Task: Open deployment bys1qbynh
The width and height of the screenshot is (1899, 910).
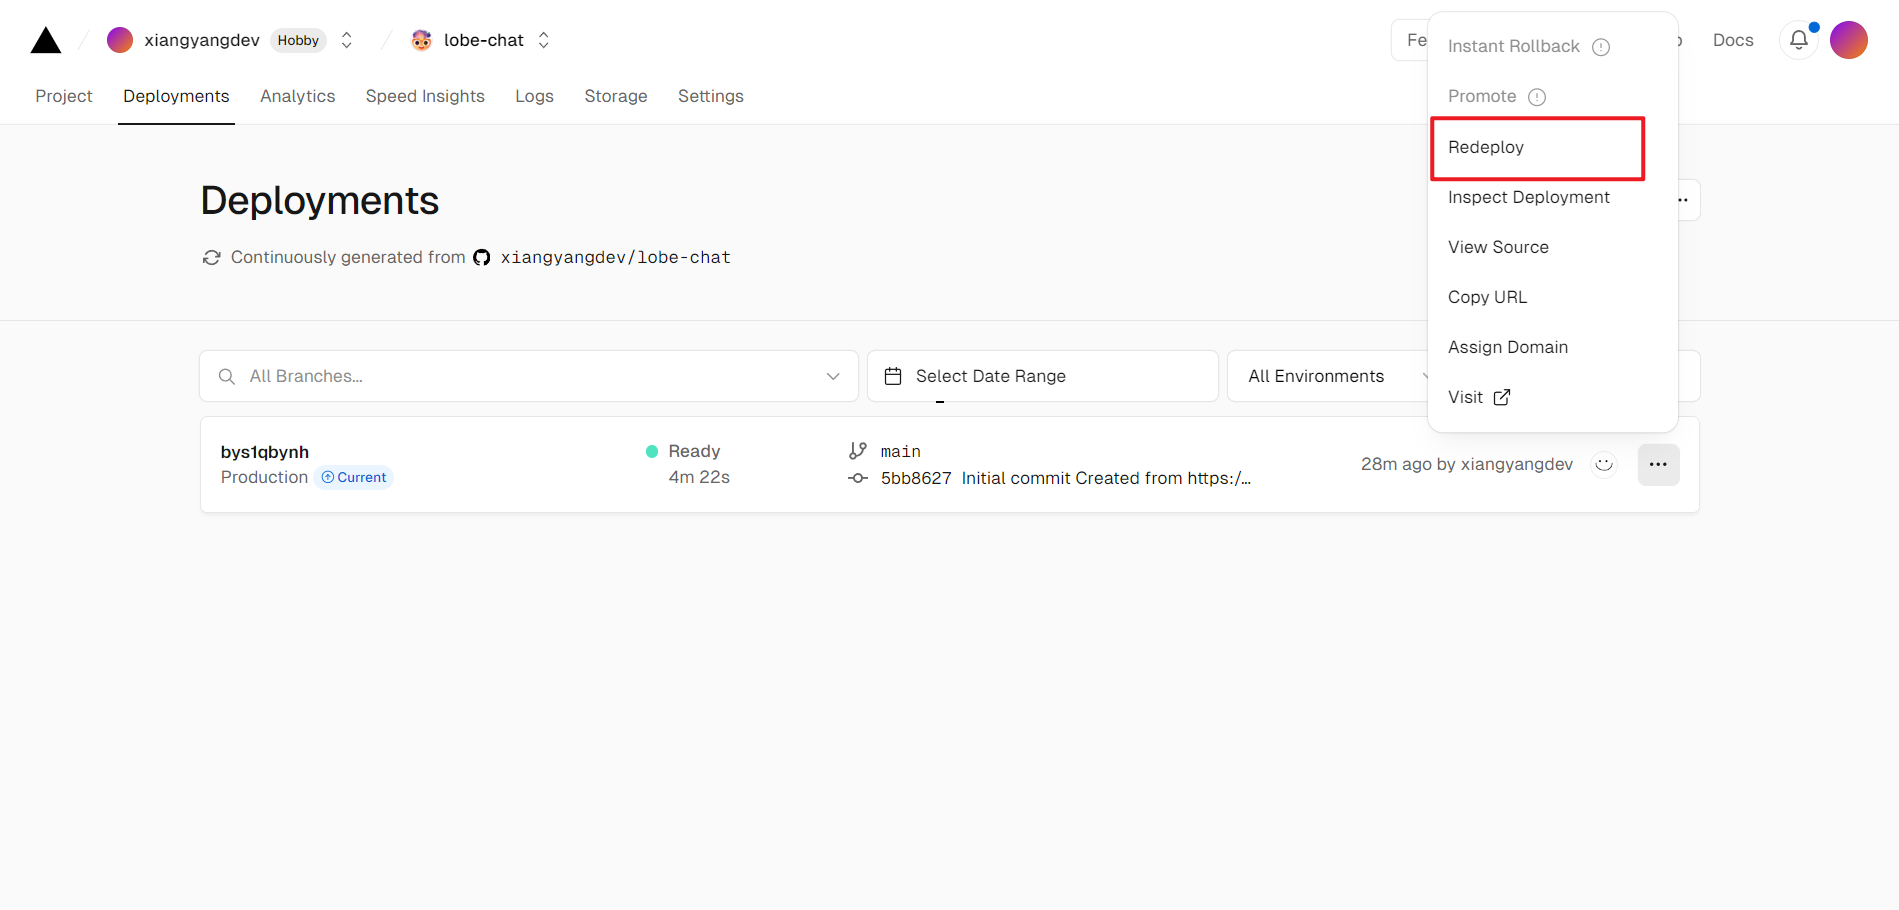Action: 265,452
